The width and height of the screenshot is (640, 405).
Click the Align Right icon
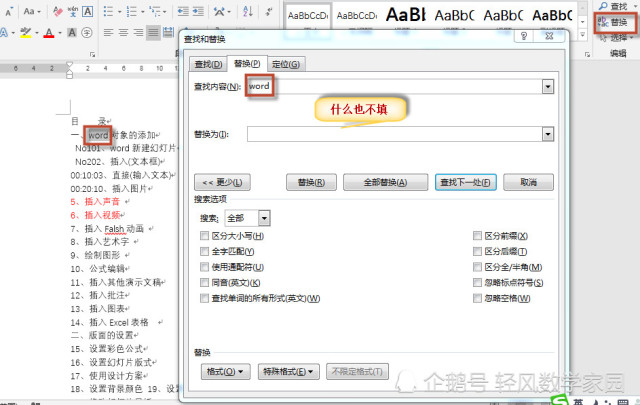click(x=138, y=32)
